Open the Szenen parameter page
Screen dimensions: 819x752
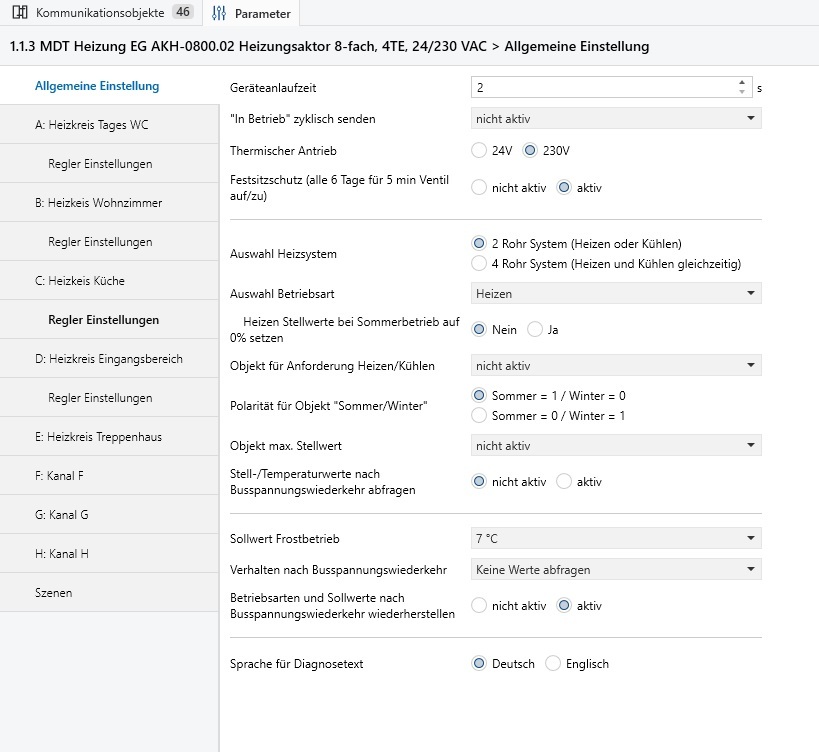[53, 593]
